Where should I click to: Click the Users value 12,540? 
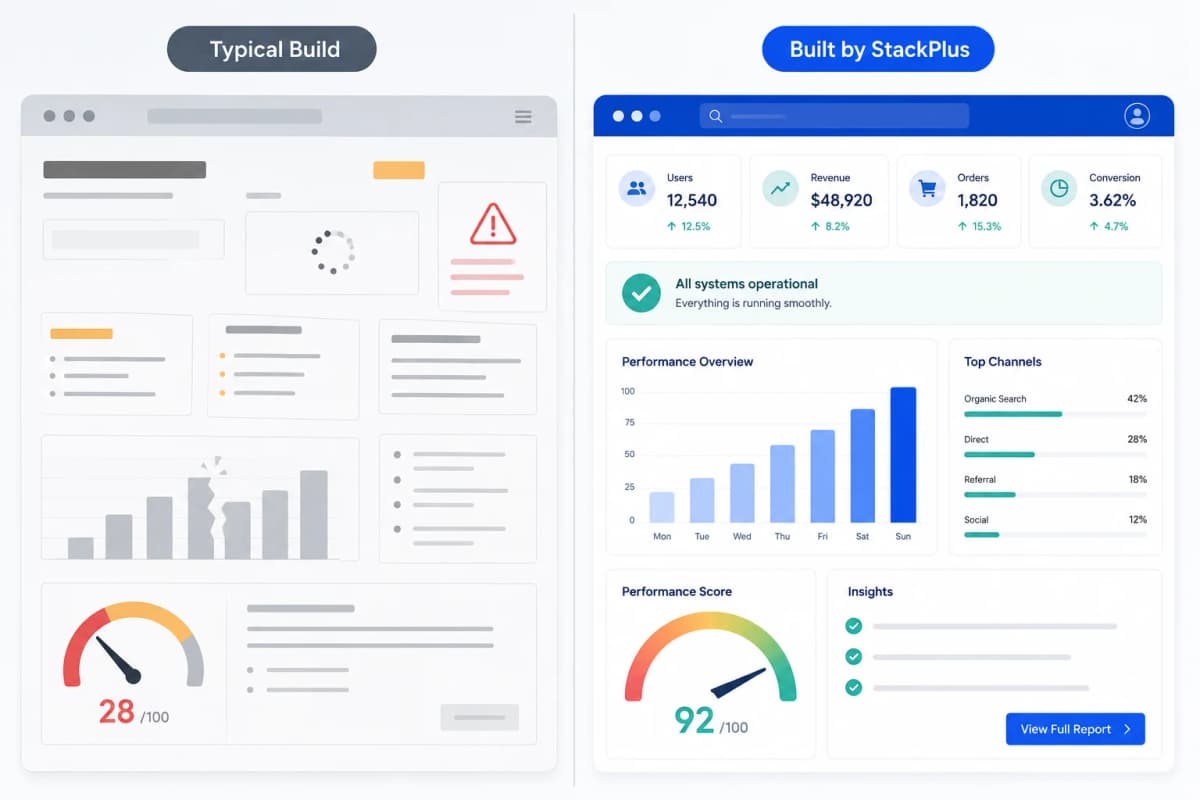pyautogui.click(x=692, y=200)
